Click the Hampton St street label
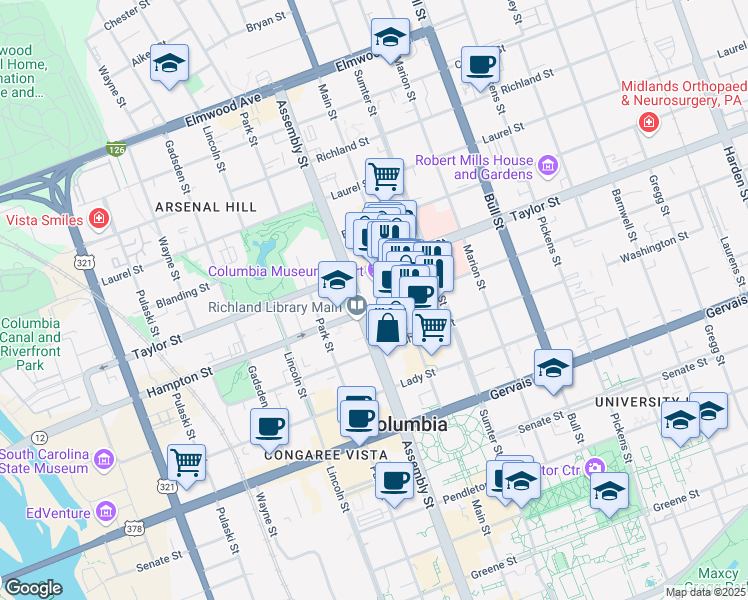The image size is (748, 600). click(179, 382)
